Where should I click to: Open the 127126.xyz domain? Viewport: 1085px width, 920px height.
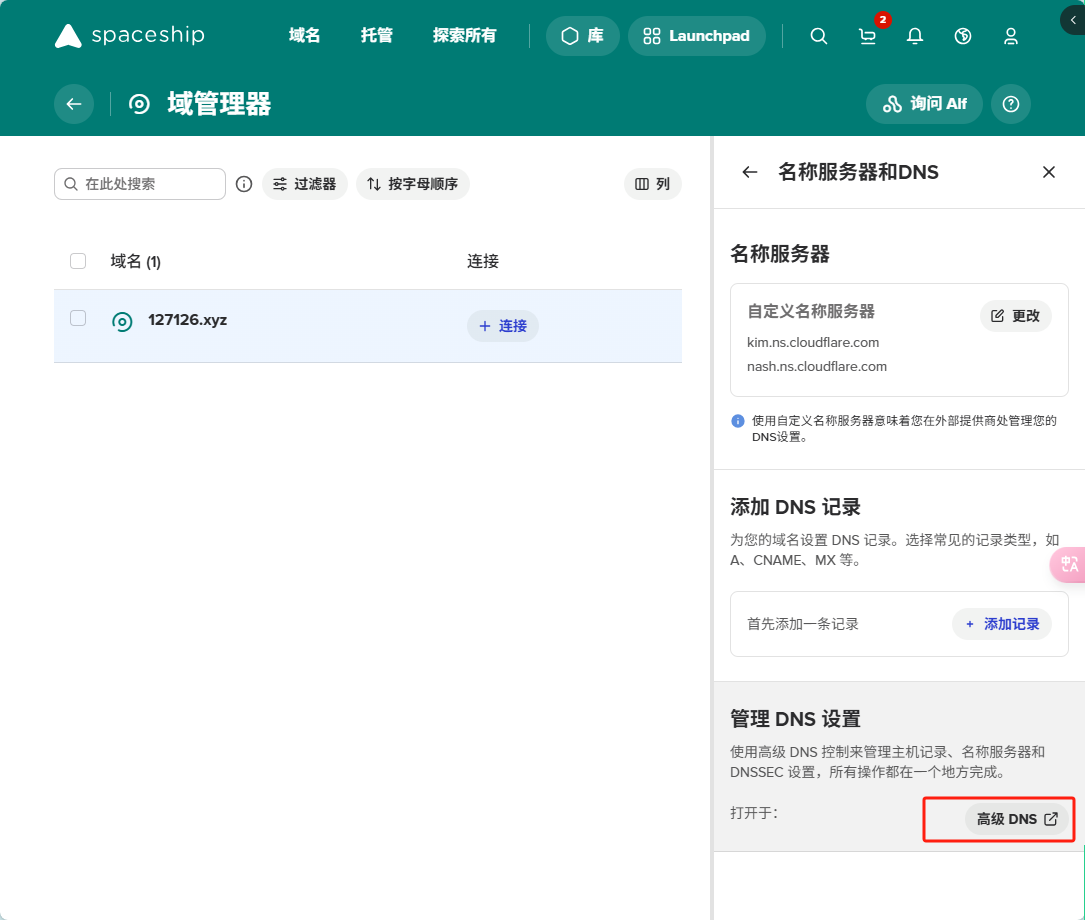point(188,320)
